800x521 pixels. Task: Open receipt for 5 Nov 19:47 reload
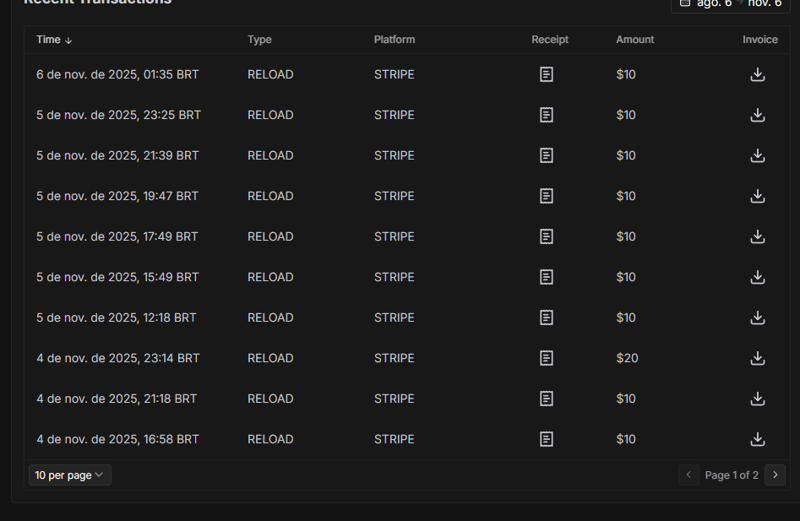coord(546,196)
